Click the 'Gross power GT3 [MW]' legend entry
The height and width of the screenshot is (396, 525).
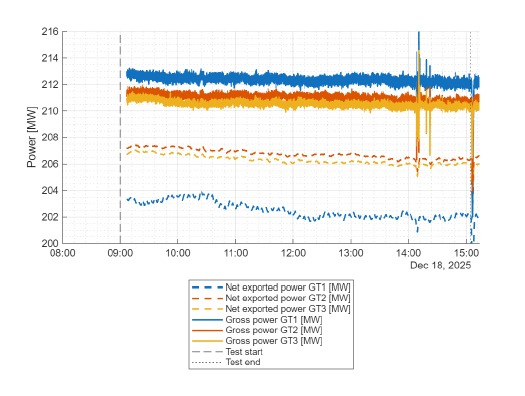(x=257, y=341)
